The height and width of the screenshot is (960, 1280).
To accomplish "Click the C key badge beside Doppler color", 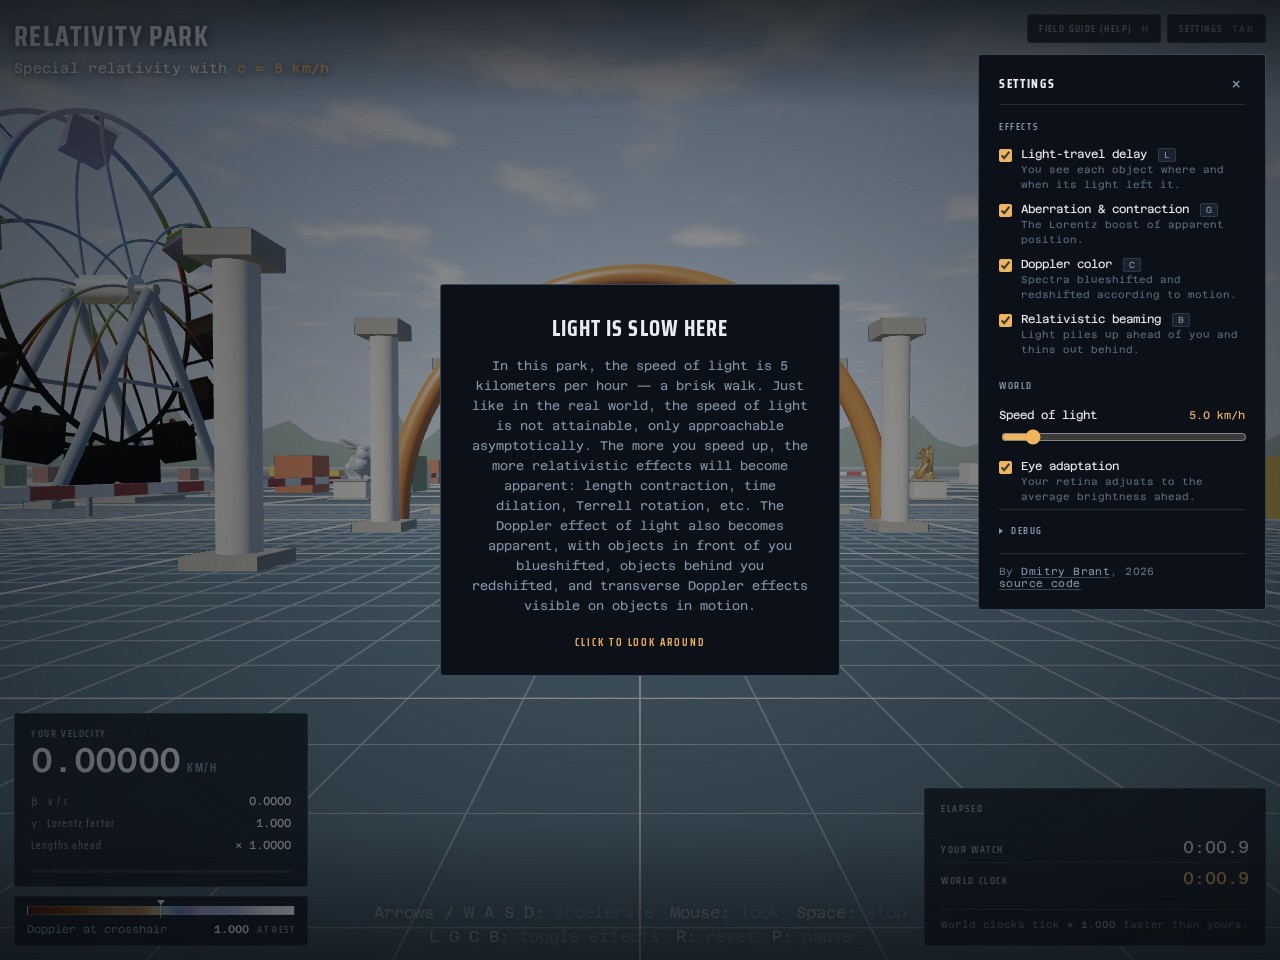I will [1131, 265].
